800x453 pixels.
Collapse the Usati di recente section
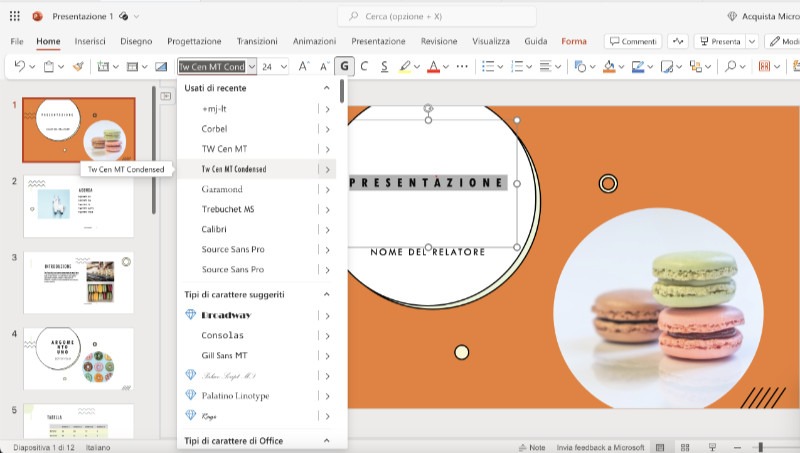(x=326, y=88)
